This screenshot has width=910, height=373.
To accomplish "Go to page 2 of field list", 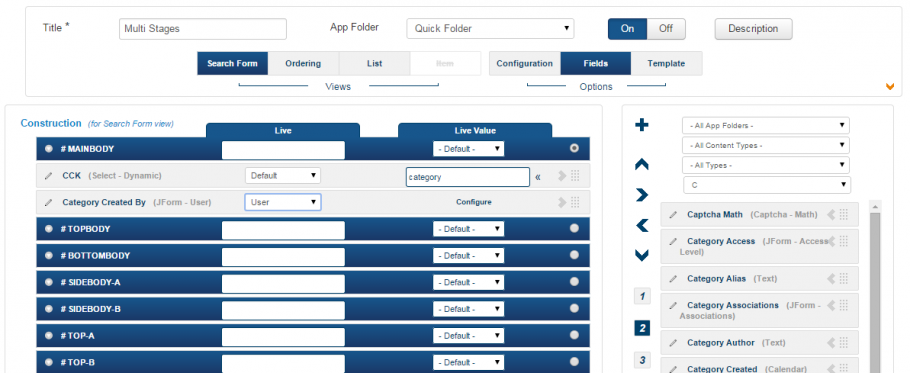I will point(642,328).
